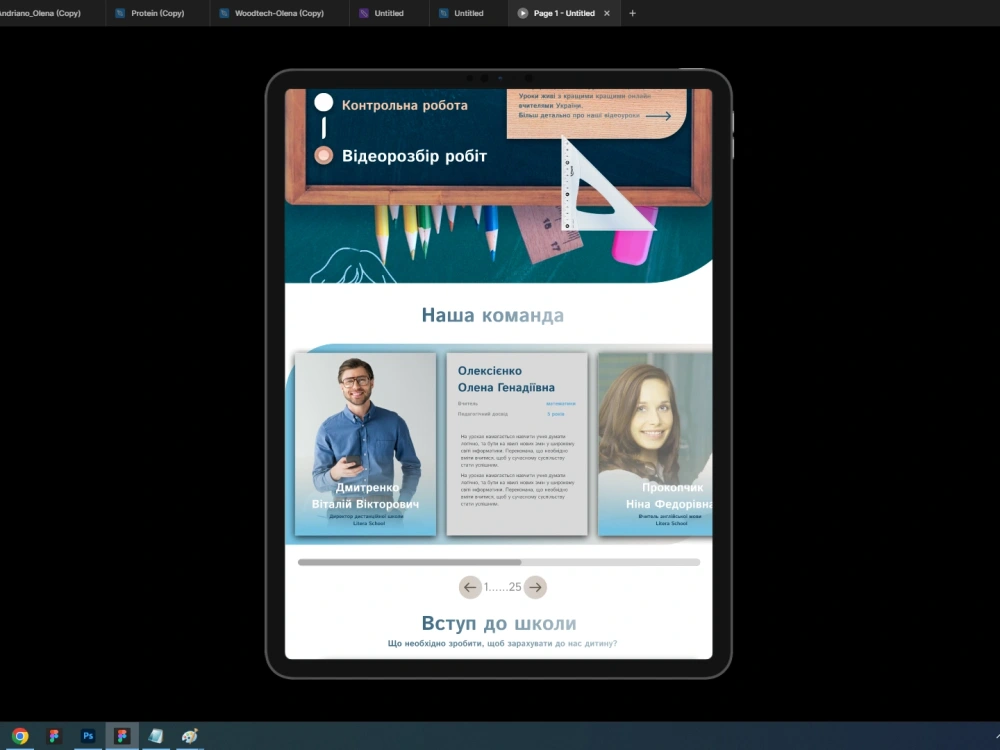Screen dimensions: 1000x750
Task: Close the Page 1 - Untitled tab
Action: tap(607, 13)
